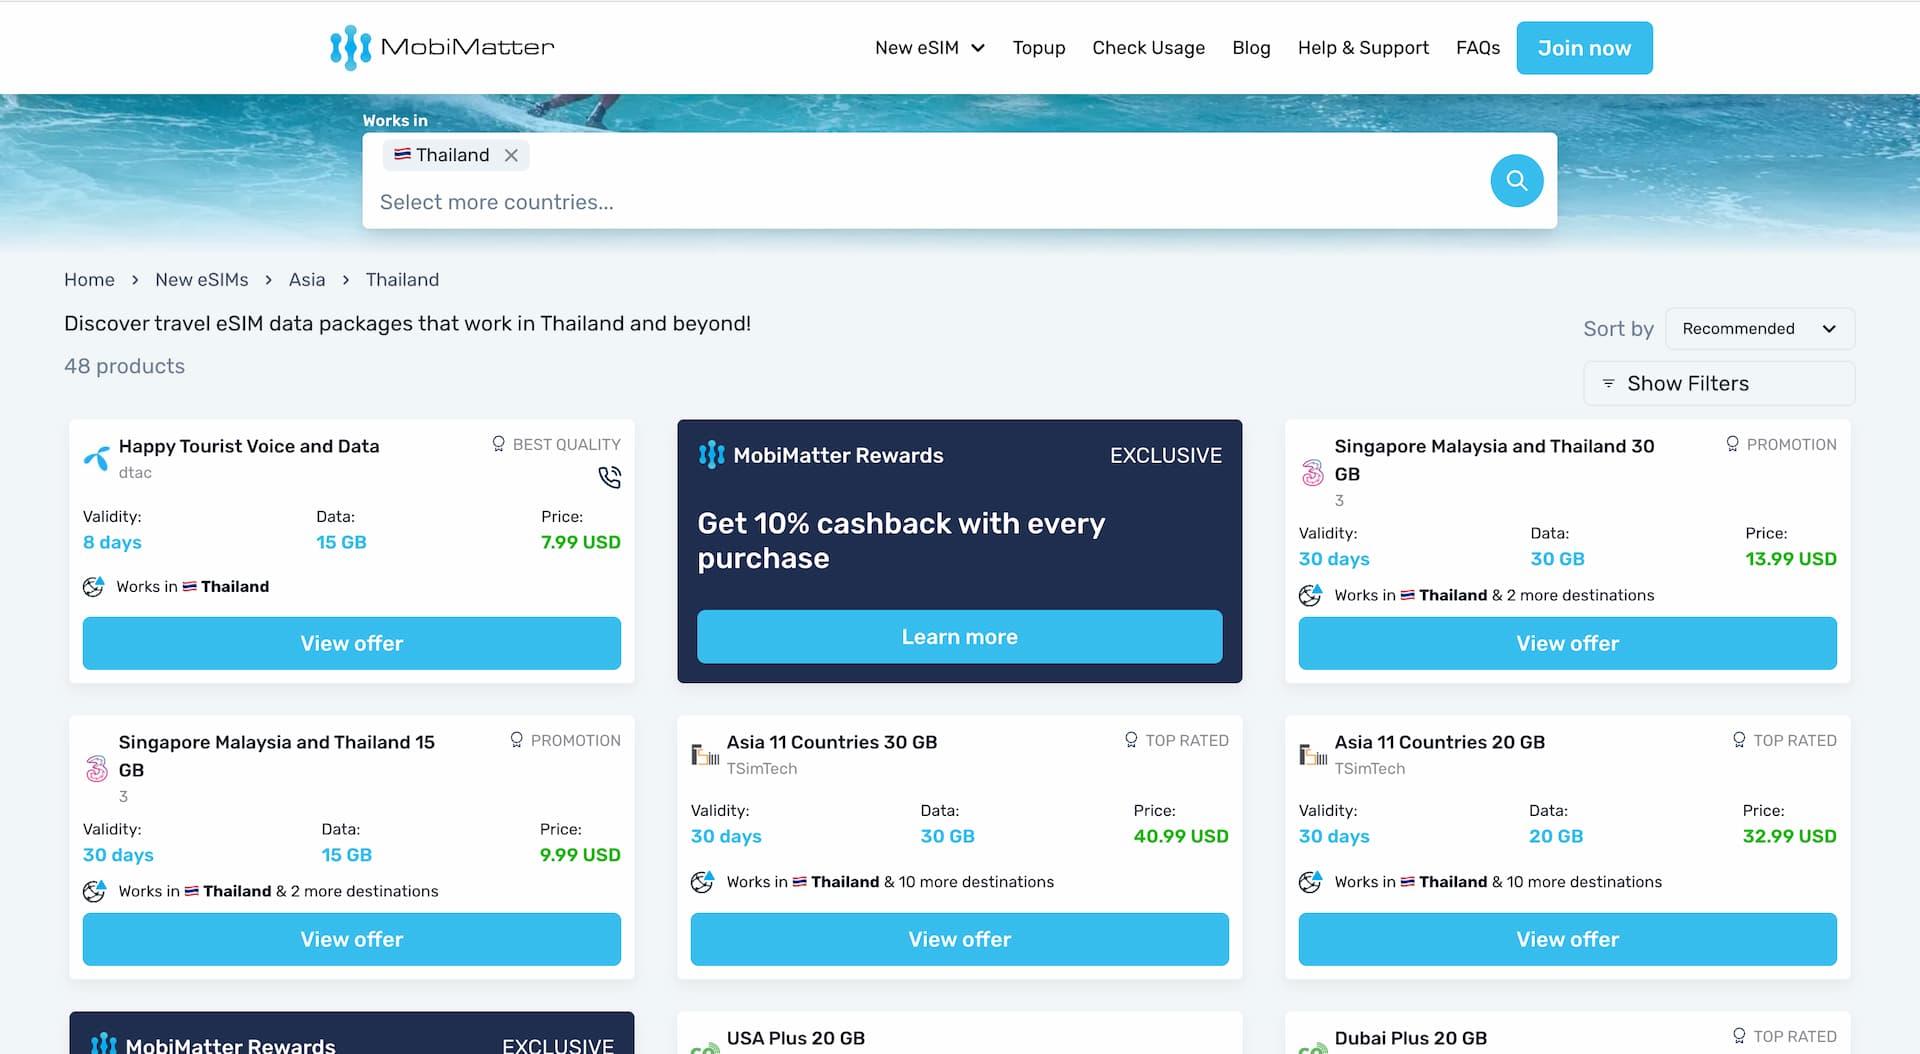Image resolution: width=1920 pixels, height=1054 pixels.
Task: Go to Check Usage page
Action: pyautogui.click(x=1148, y=48)
